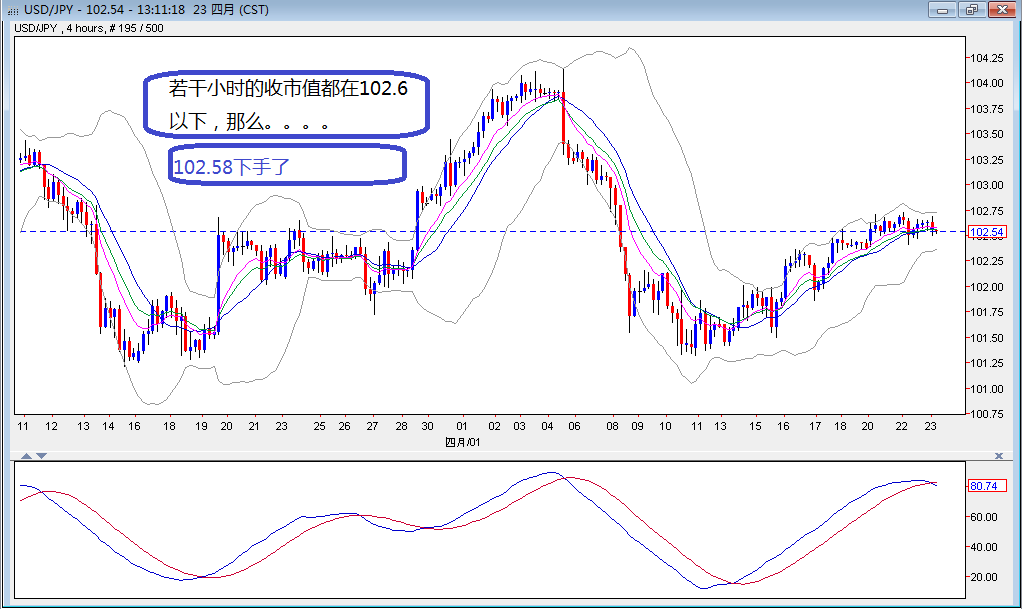This screenshot has width=1024, height=609.
Task: Click the 60.00 oscillator scale label
Action: [x=984, y=517]
